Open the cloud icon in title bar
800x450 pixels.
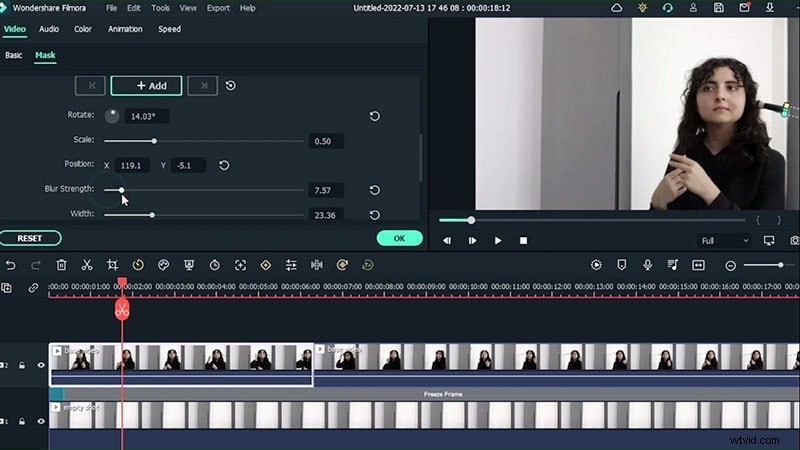pos(616,8)
